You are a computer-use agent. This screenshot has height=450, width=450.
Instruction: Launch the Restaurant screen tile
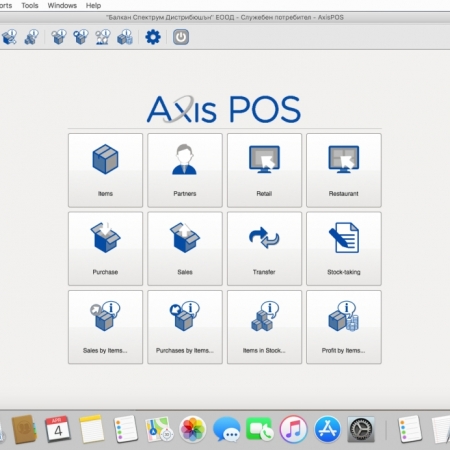pyautogui.click(x=344, y=170)
